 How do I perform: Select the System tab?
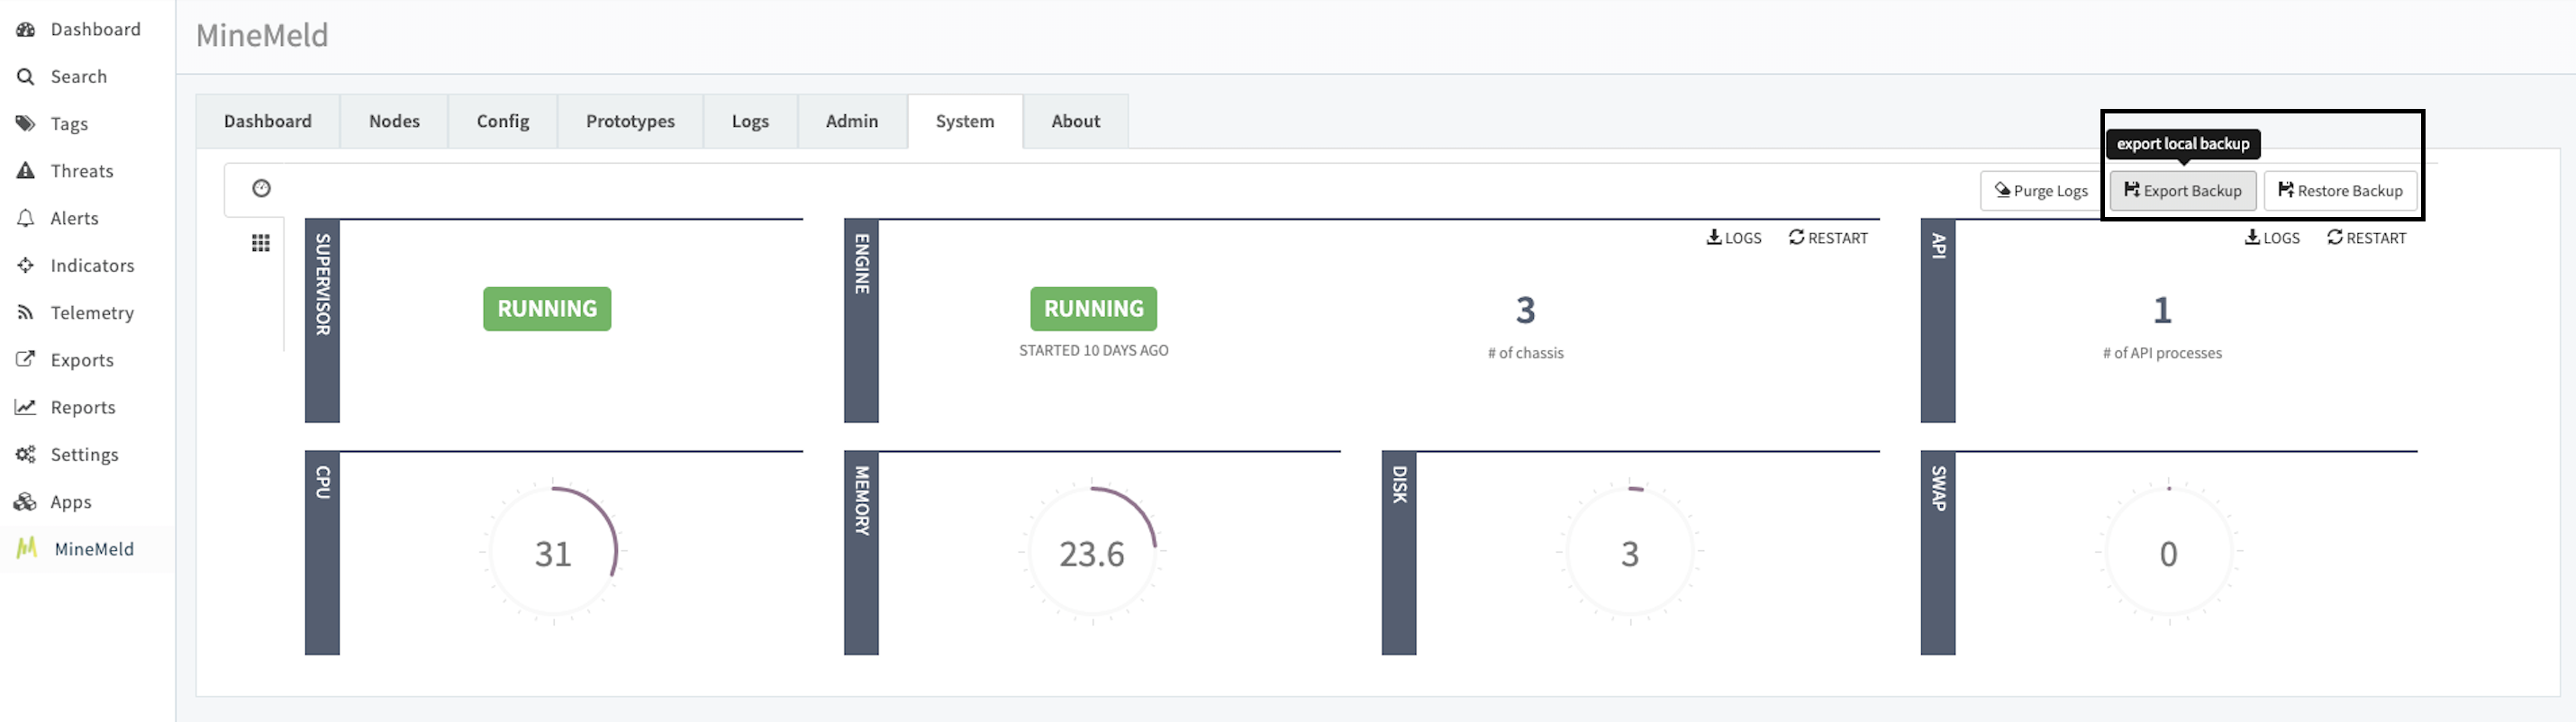[965, 121]
